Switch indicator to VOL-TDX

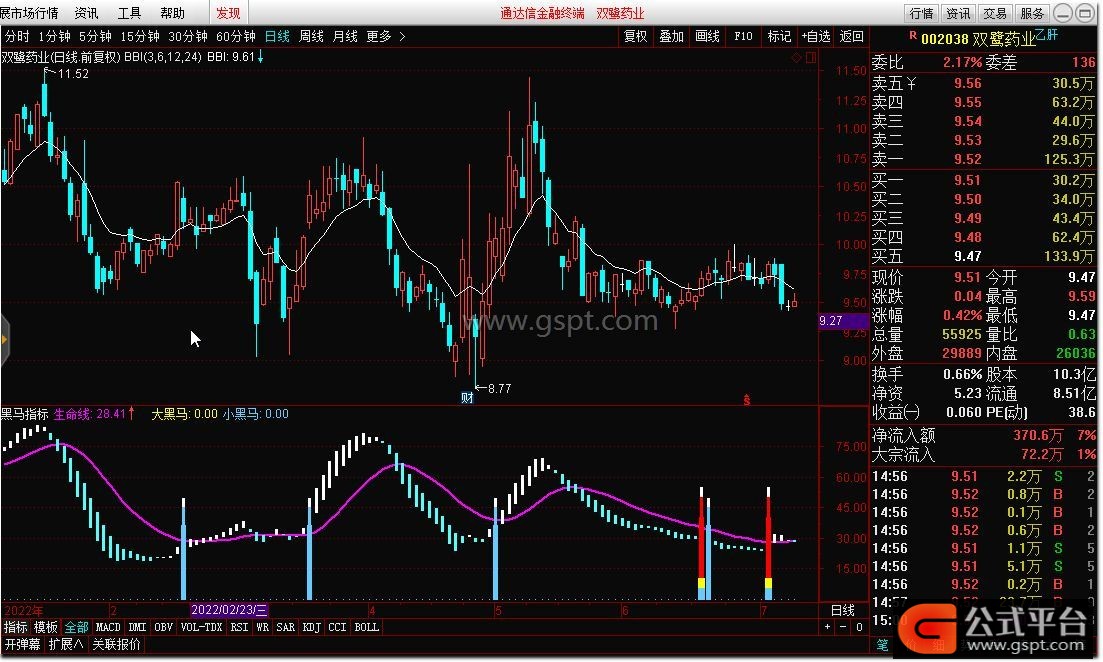coord(202,627)
